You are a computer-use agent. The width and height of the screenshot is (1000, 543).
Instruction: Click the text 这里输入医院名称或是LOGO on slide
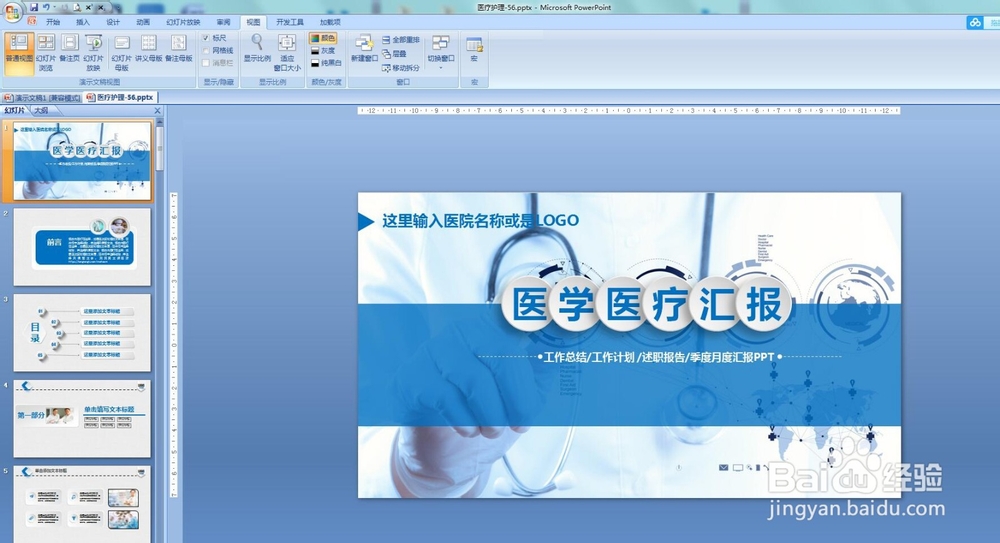coord(480,221)
